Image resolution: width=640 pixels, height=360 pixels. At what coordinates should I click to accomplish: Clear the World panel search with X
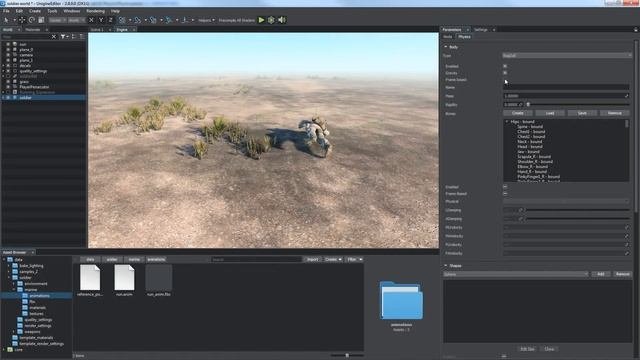tap(54, 37)
